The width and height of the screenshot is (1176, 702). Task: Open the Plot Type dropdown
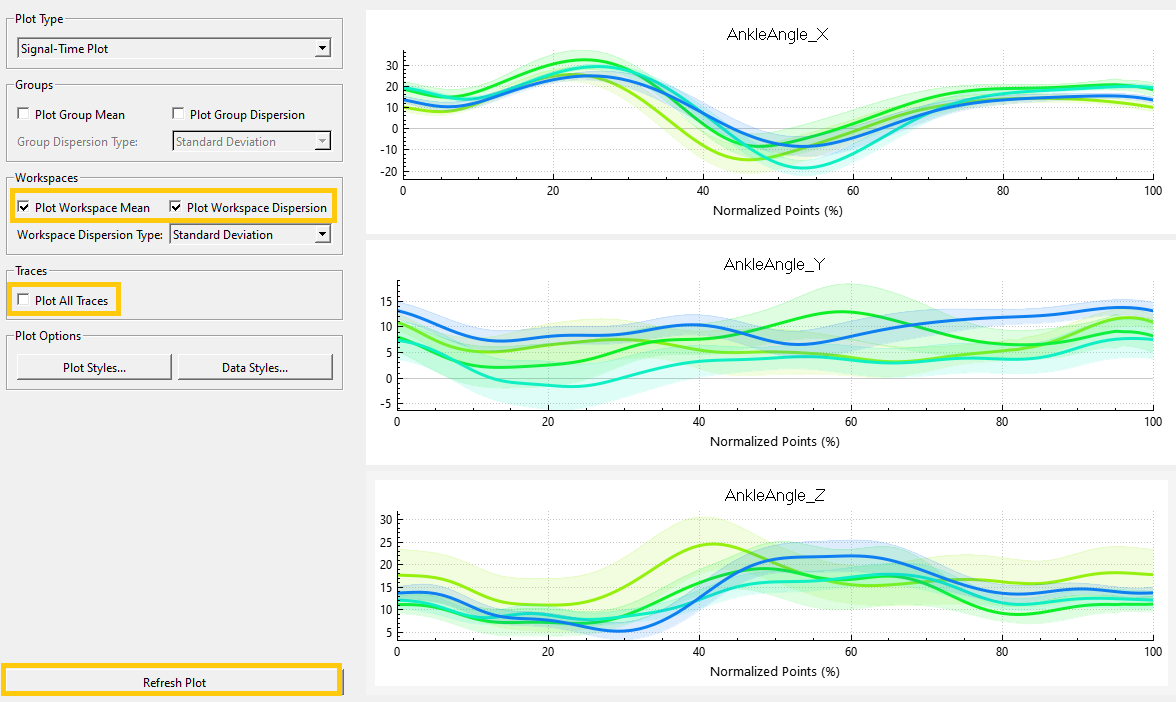pos(174,49)
